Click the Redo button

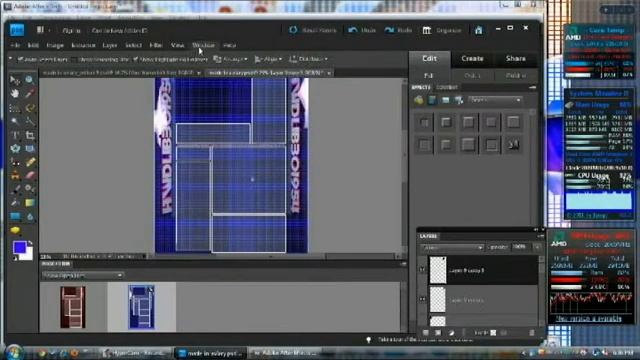pos(398,30)
